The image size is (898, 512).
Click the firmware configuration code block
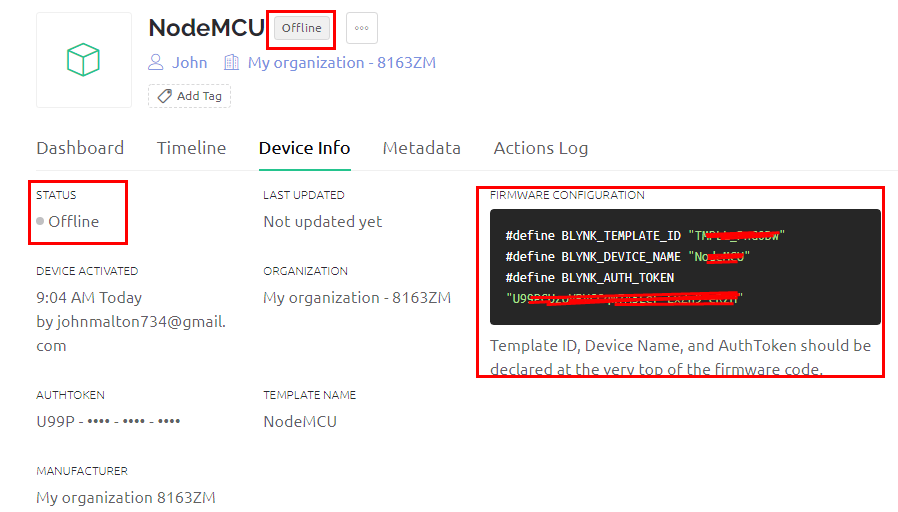click(685, 267)
